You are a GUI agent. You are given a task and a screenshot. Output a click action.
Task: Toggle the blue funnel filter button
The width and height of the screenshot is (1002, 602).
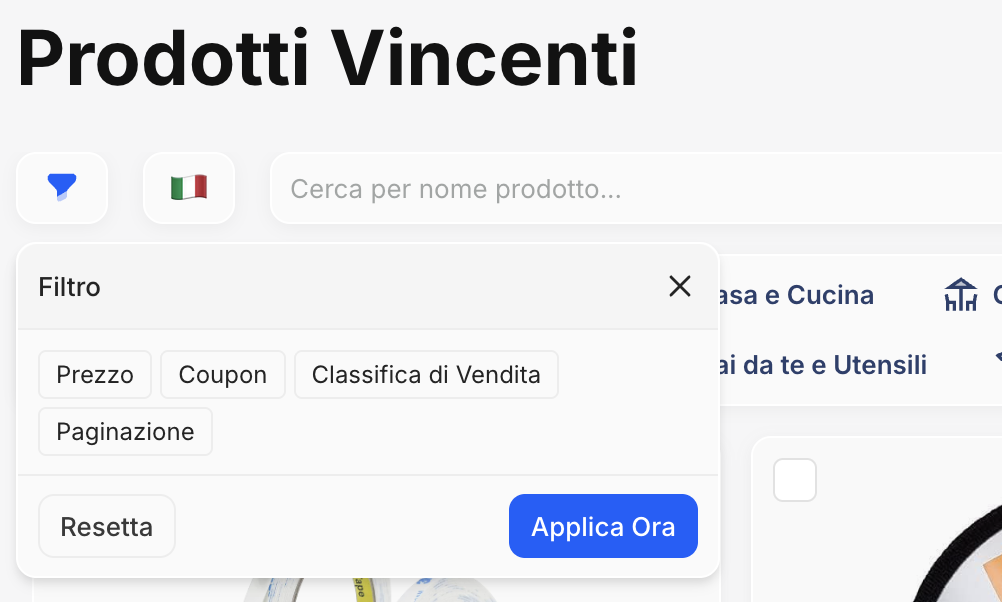[x=61, y=187]
